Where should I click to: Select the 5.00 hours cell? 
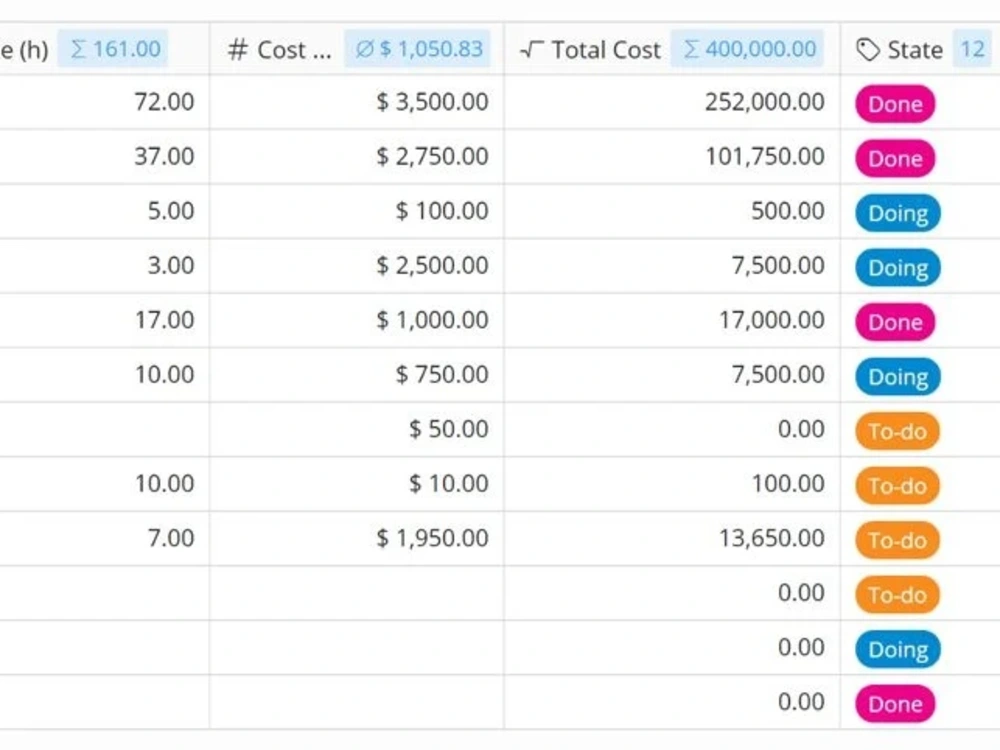(x=105, y=211)
